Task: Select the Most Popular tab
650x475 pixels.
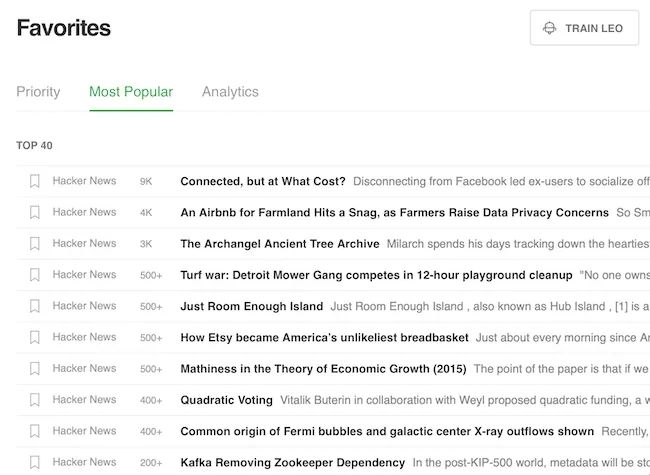Action: [131, 92]
